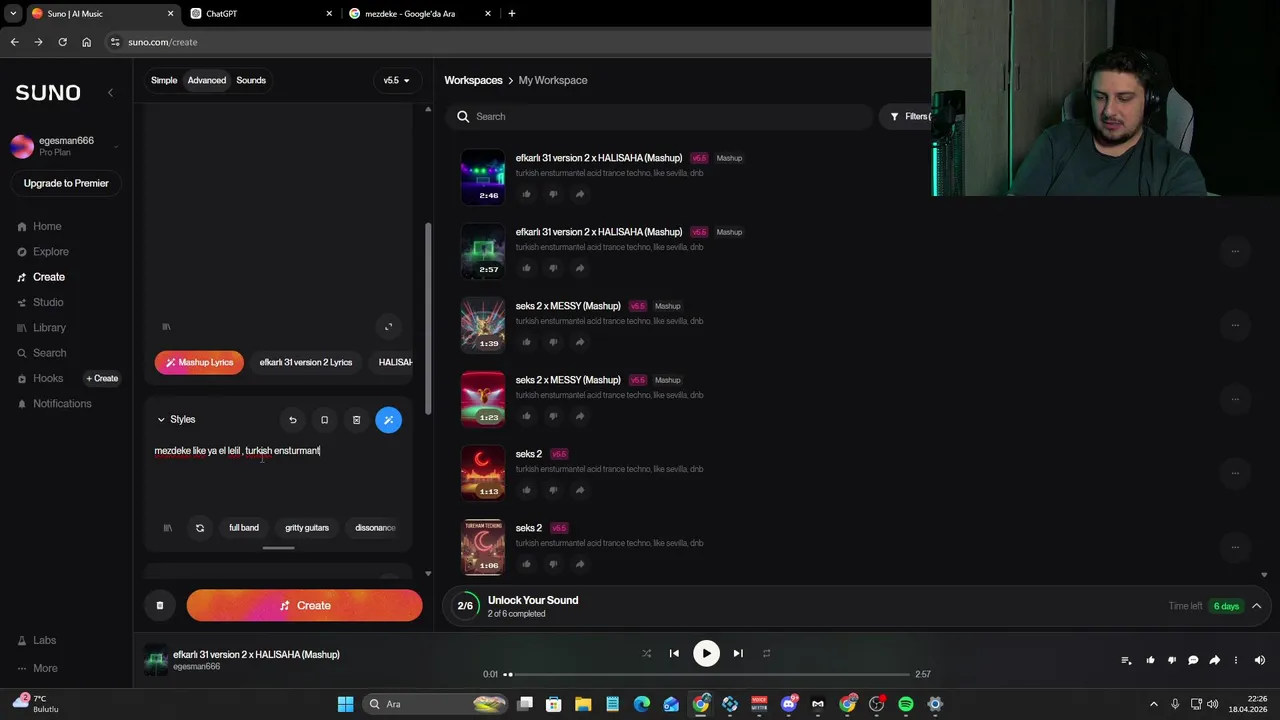Viewport: 1280px width, 720px height.
Task: Expand the lyrics editor to full size
Action: (x=389, y=326)
